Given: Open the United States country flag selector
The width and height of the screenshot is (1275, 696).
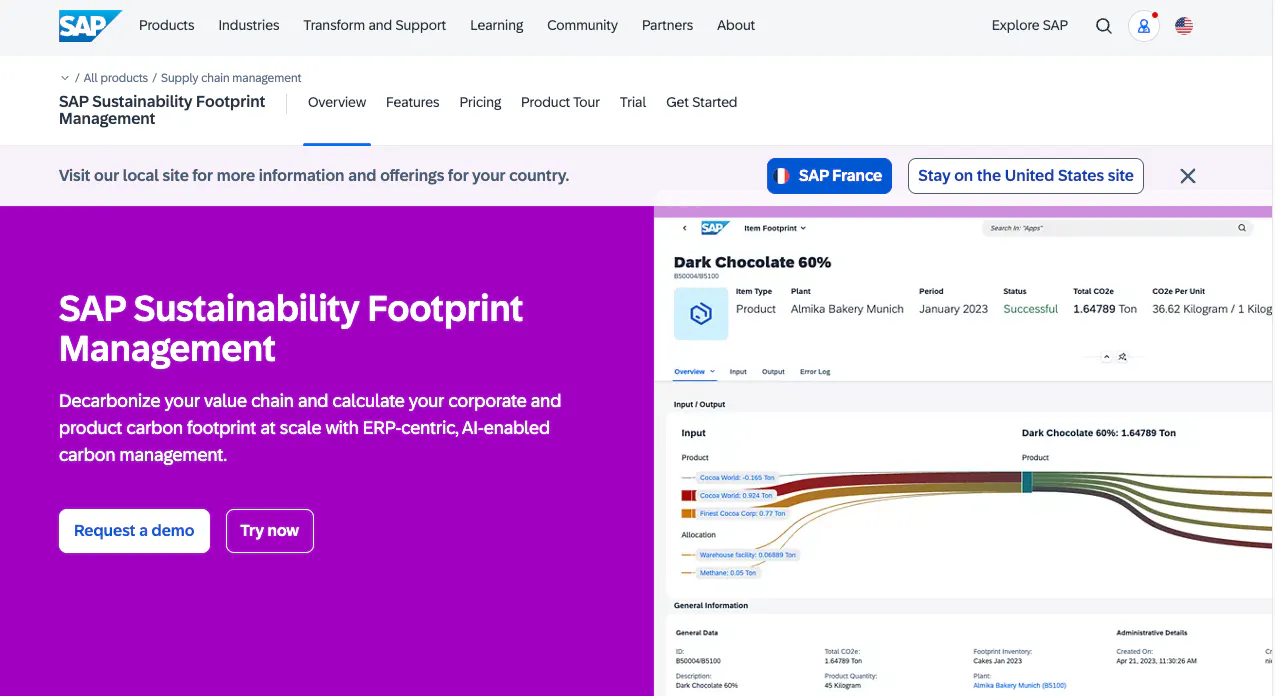Looking at the screenshot, I should pyautogui.click(x=1184, y=26).
